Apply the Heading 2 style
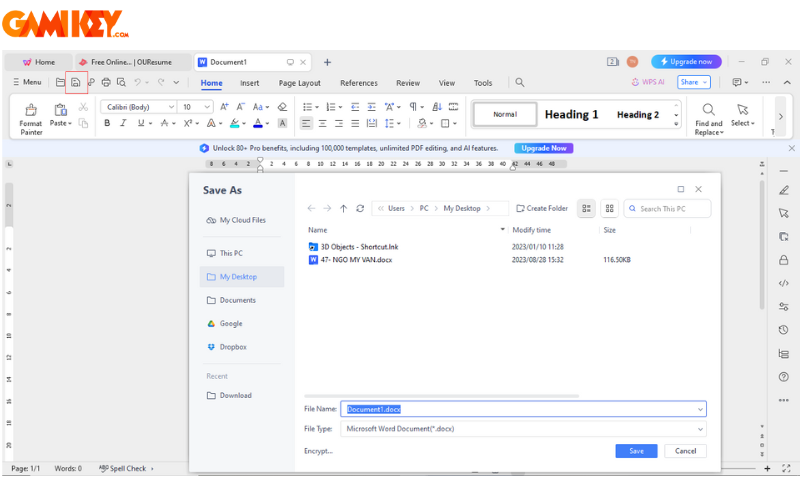800x500 pixels. point(638,114)
